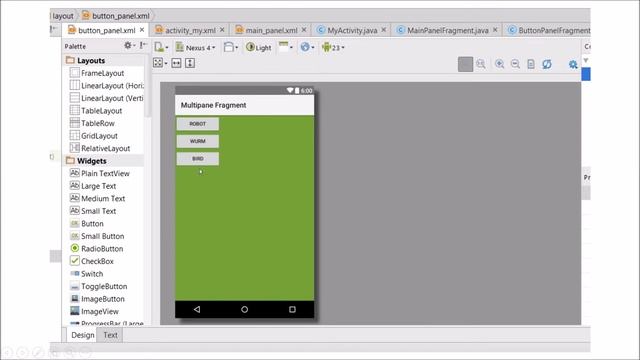Select Small Text widget
Image resolution: width=640 pixels, height=360 pixels.
93,211
